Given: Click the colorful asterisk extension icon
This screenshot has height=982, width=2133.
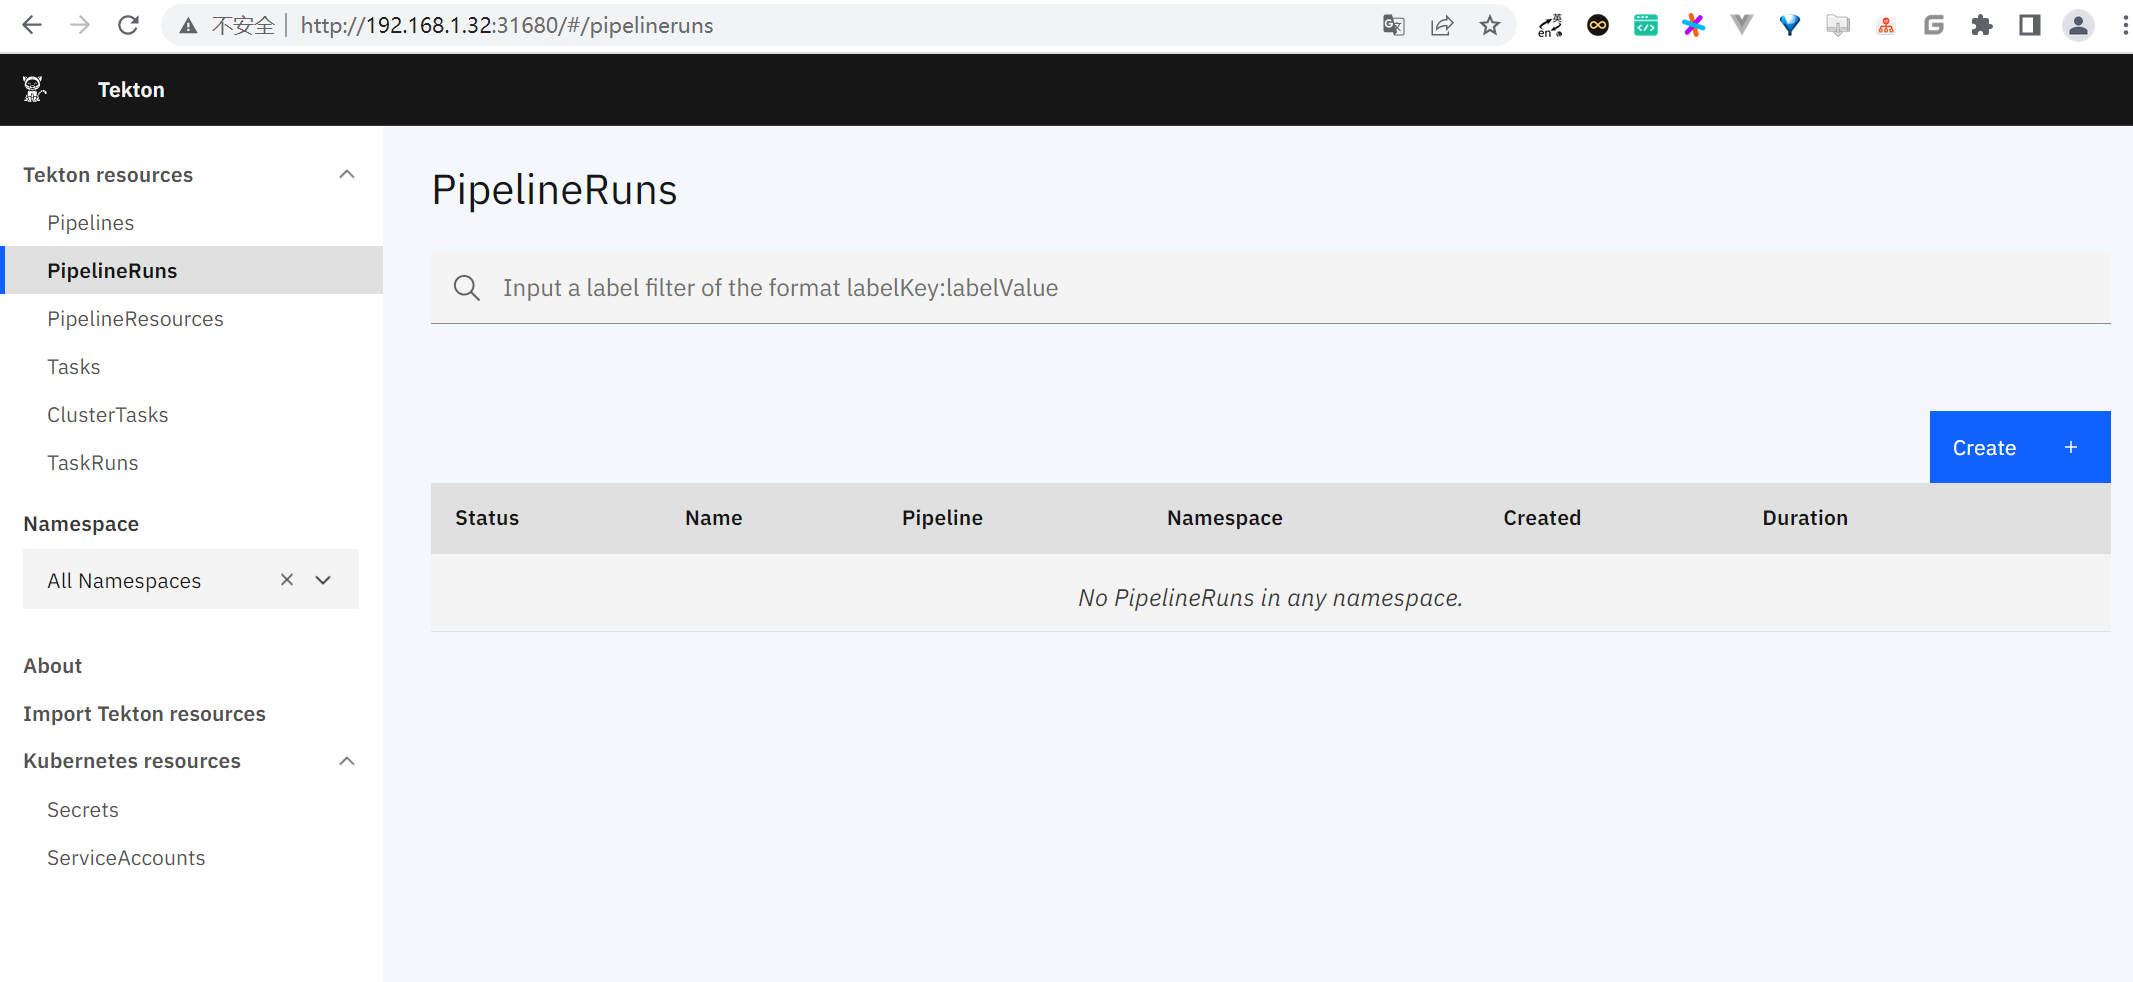Looking at the screenshot, I should tap(1693, 25).
